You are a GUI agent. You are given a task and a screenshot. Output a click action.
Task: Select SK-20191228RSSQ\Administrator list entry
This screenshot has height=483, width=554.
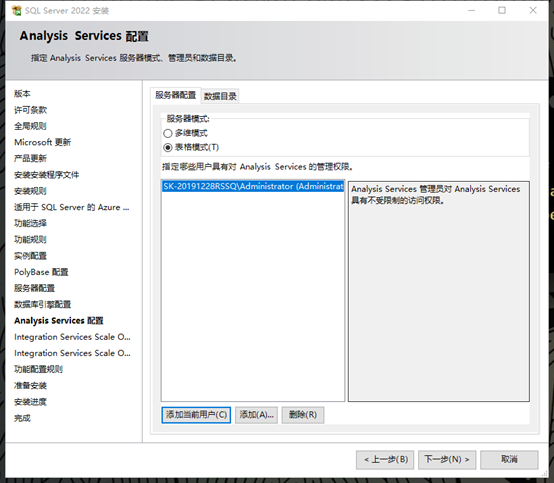[x=253, y=186]
